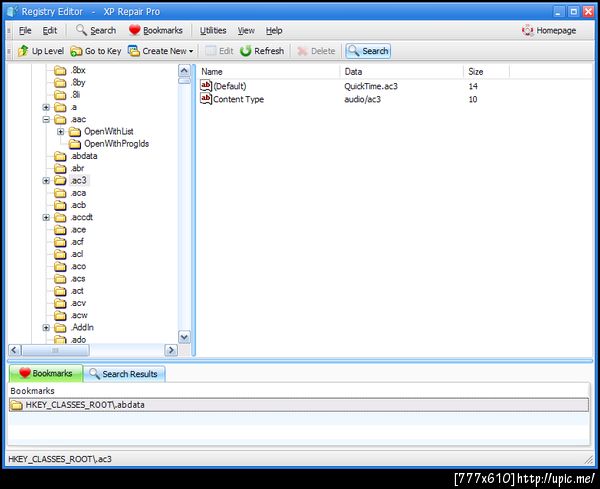
Task: Click the greyed Delete toolbar button
Action: 316,51
